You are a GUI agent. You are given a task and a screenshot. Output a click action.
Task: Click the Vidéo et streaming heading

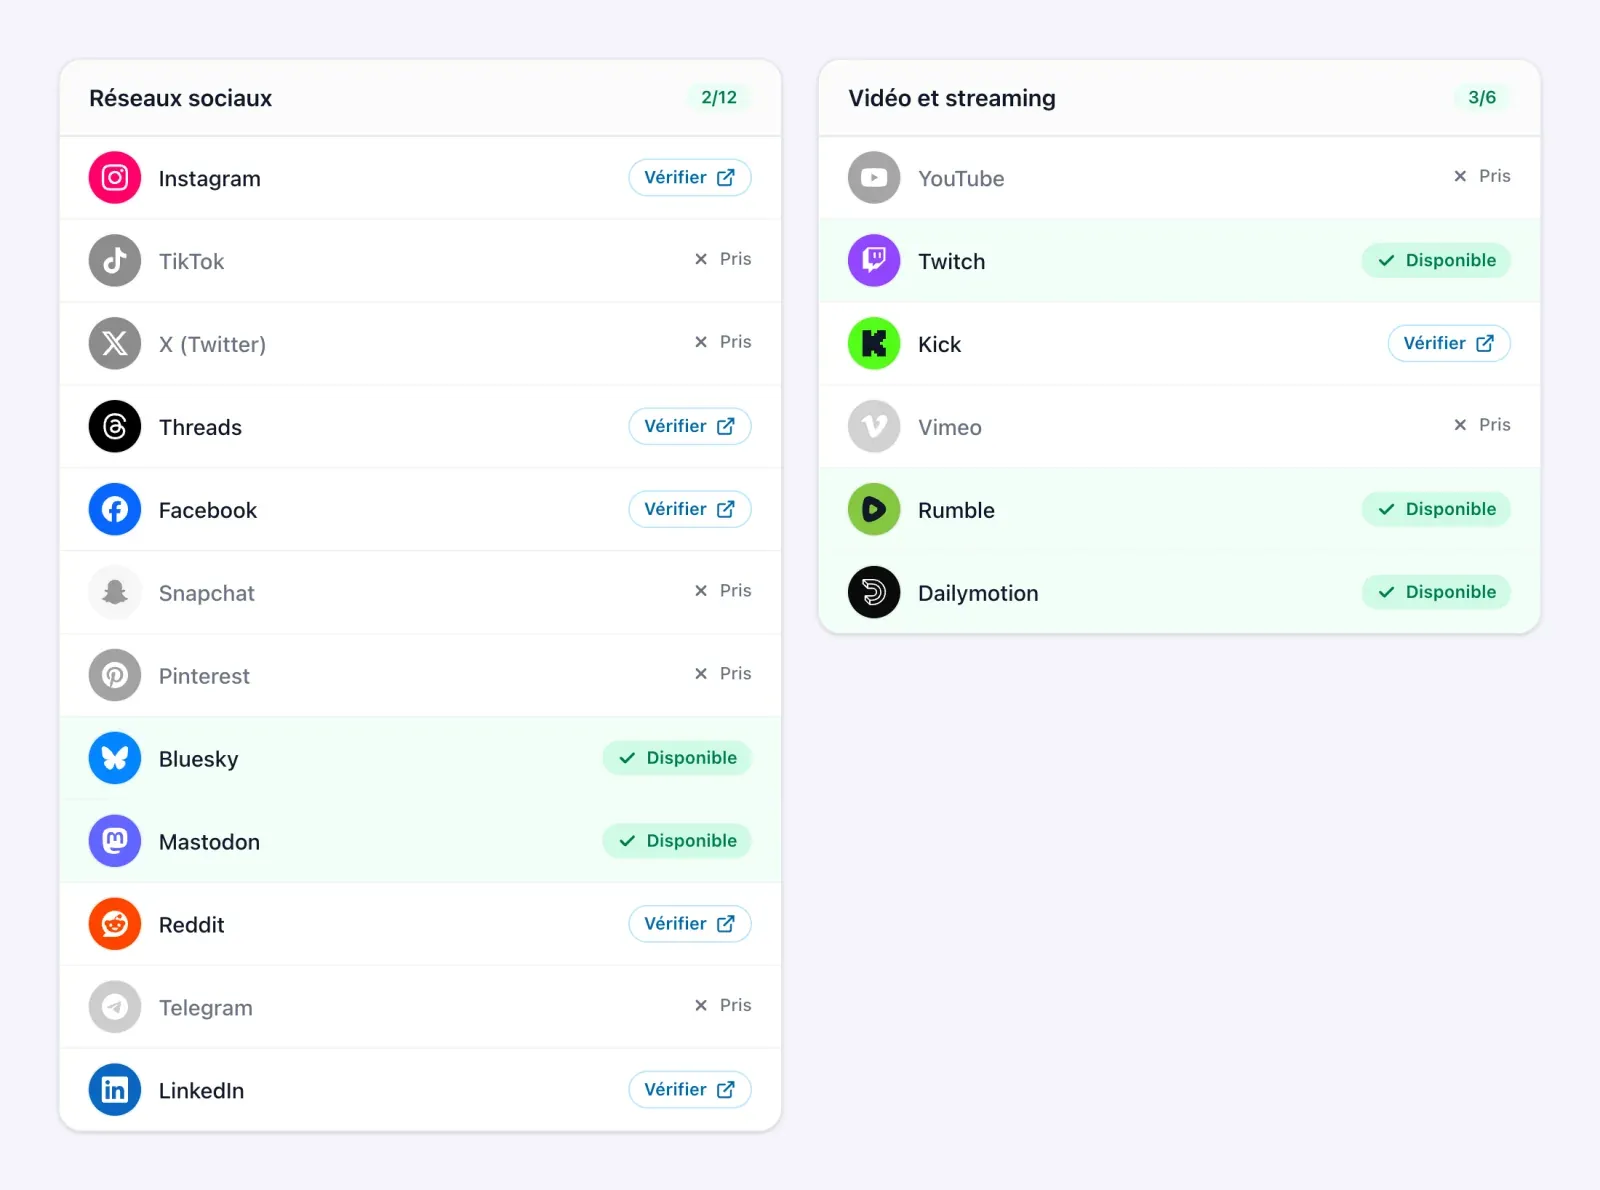tap(952, 99)
